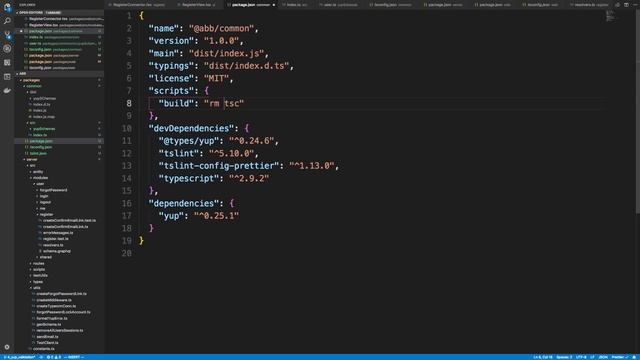640x360 pixels.
Task: Collapse the server folder
Action: point(31,160)
